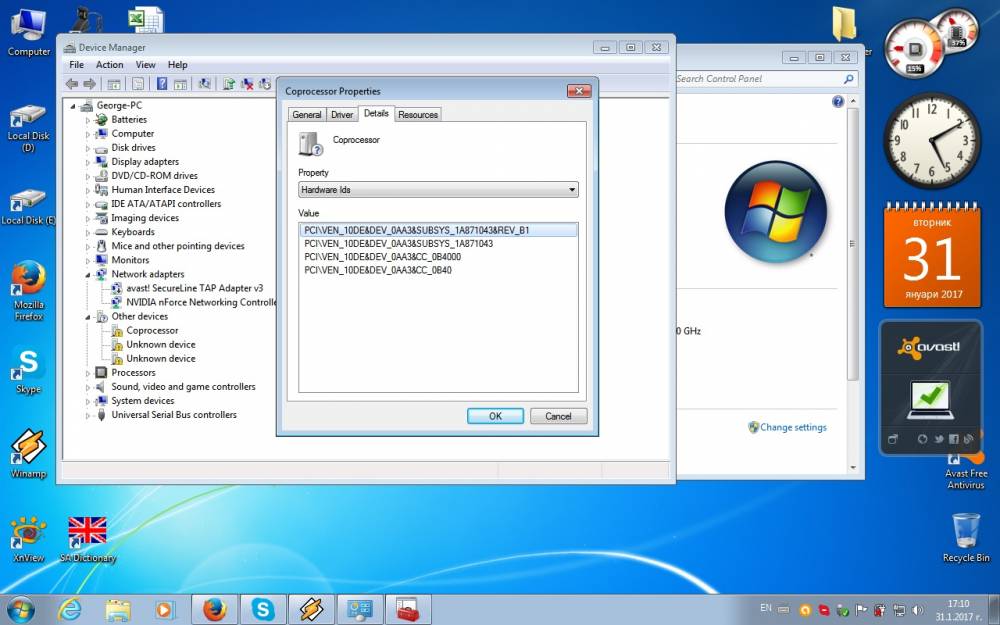Collapse the George-PC root node
Viewport: 1000px width, 625px height.
coord(73,106)
